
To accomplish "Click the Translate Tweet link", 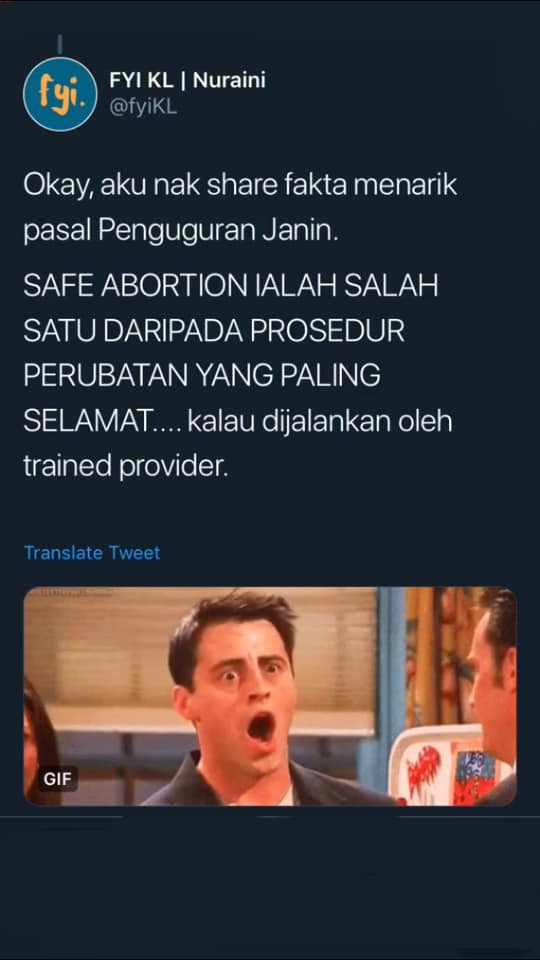I will 92,552.
